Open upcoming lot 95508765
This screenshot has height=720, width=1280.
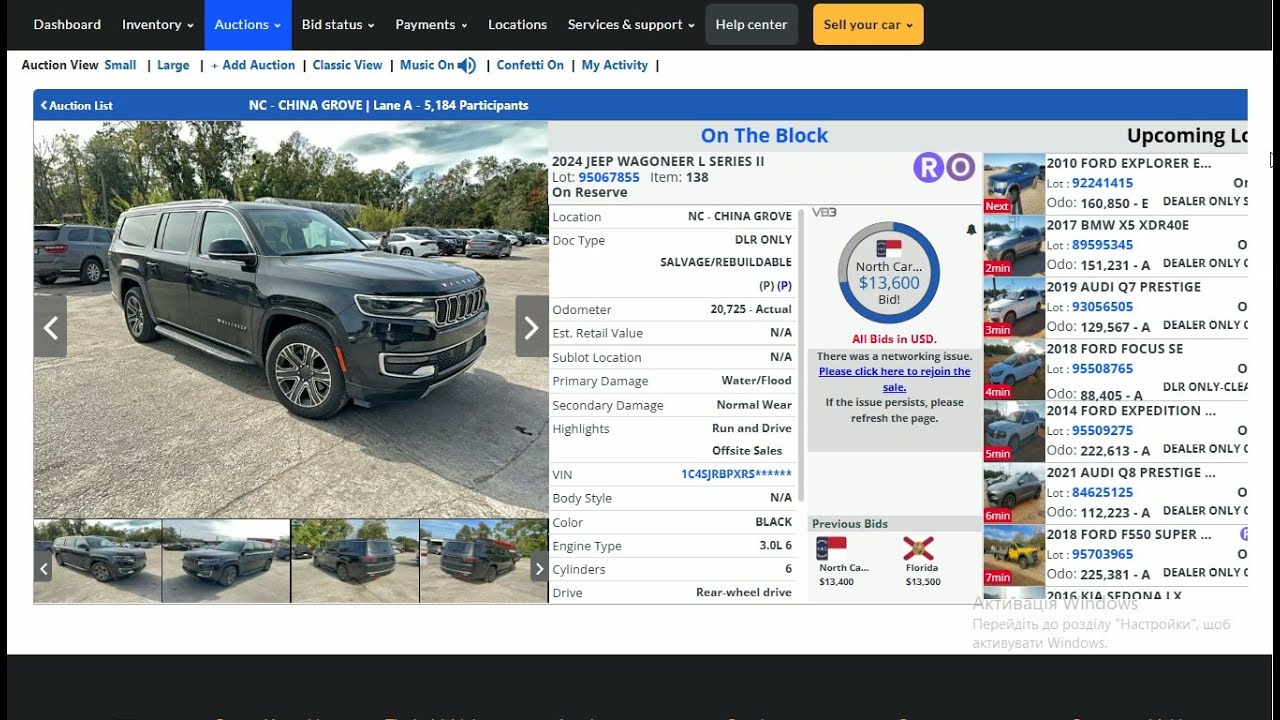point(1102,369)
